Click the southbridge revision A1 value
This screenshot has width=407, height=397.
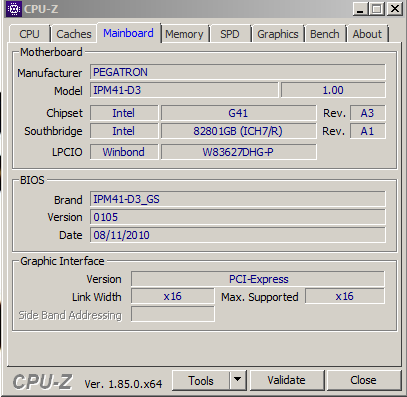368,131
